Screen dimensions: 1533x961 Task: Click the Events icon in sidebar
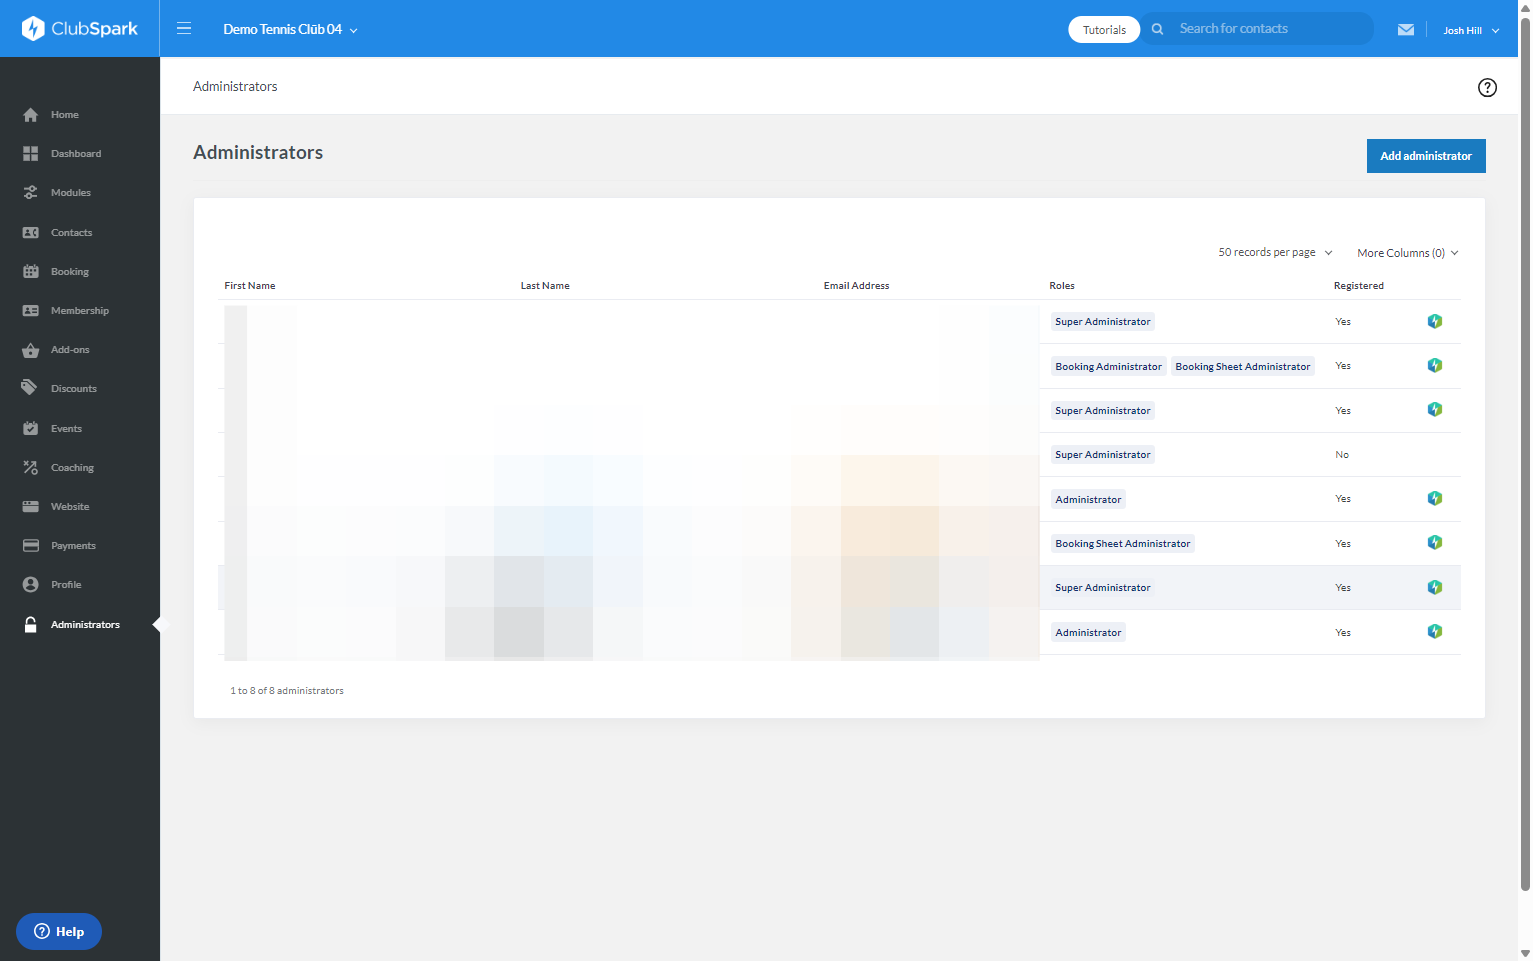31,428
